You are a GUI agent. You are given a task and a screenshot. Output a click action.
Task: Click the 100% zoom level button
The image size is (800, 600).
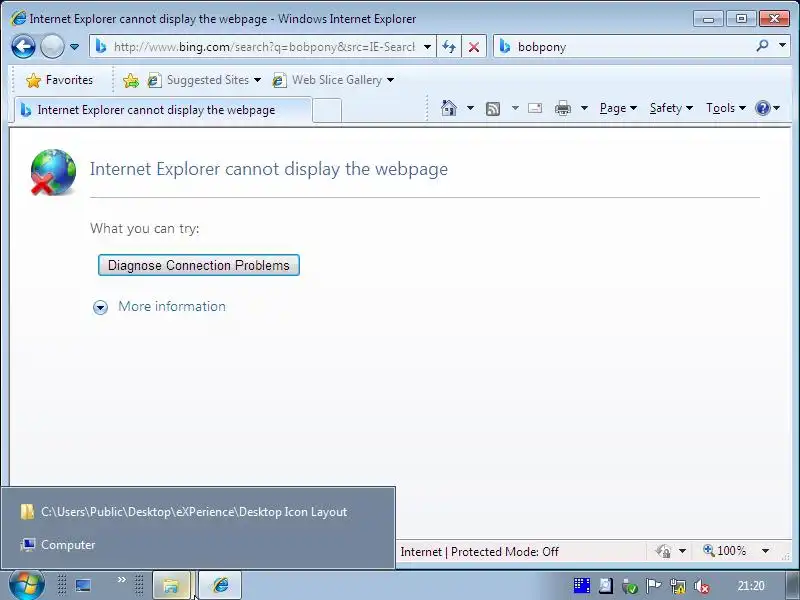coord(724,551)
